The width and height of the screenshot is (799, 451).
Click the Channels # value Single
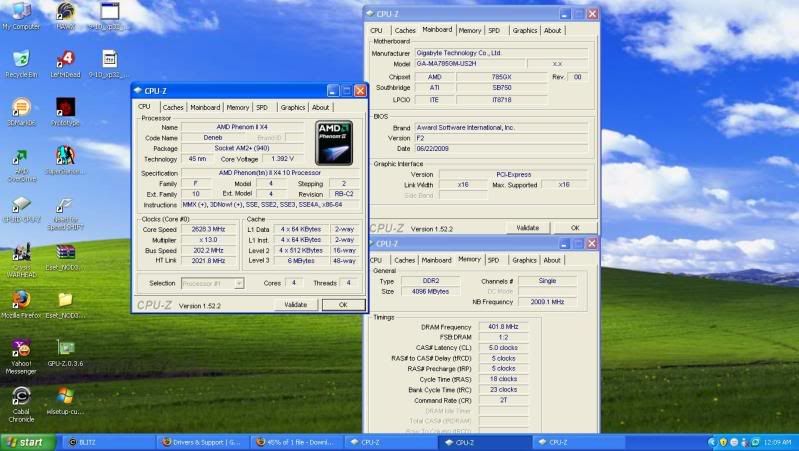[x=547, y=281]
